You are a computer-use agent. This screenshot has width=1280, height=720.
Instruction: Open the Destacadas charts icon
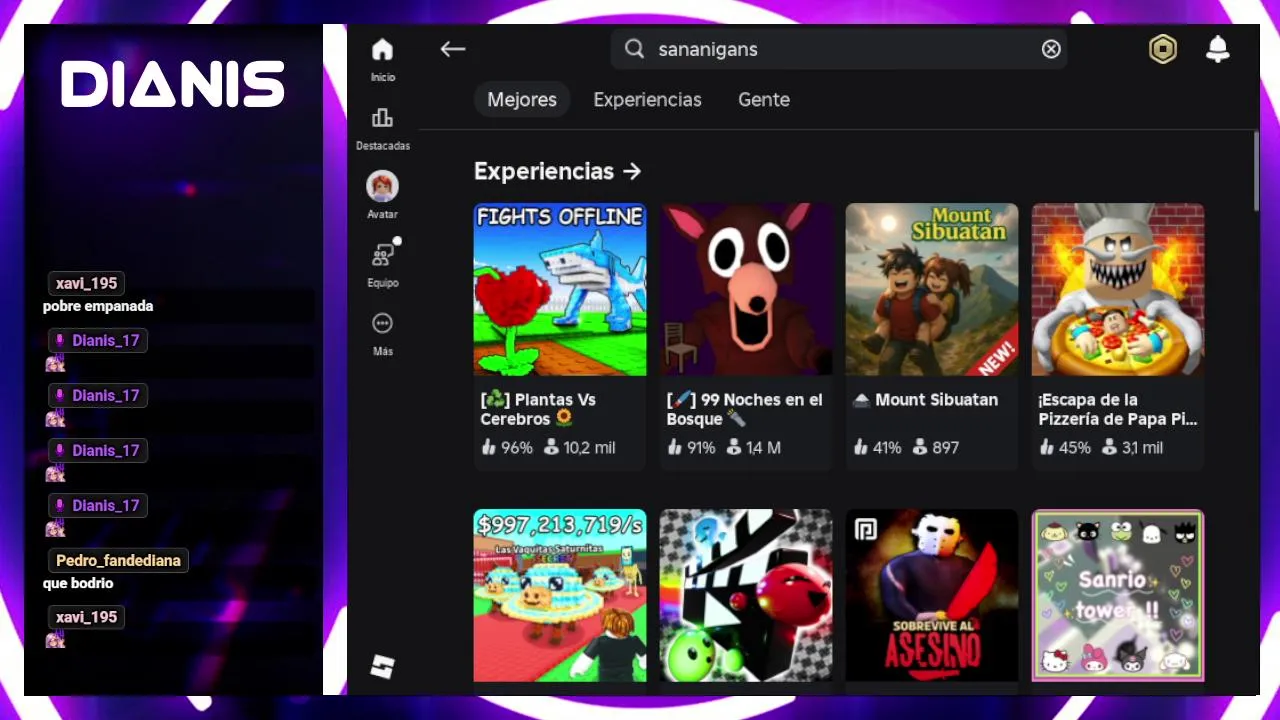pos(382,118)
